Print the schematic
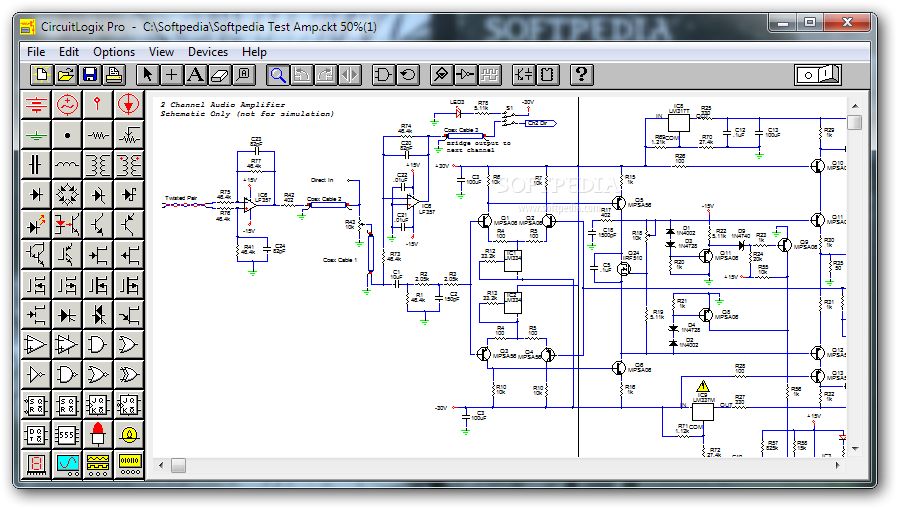Image resolution: width=898 pixels, height=509 pixels. click(x=114, y=75)
